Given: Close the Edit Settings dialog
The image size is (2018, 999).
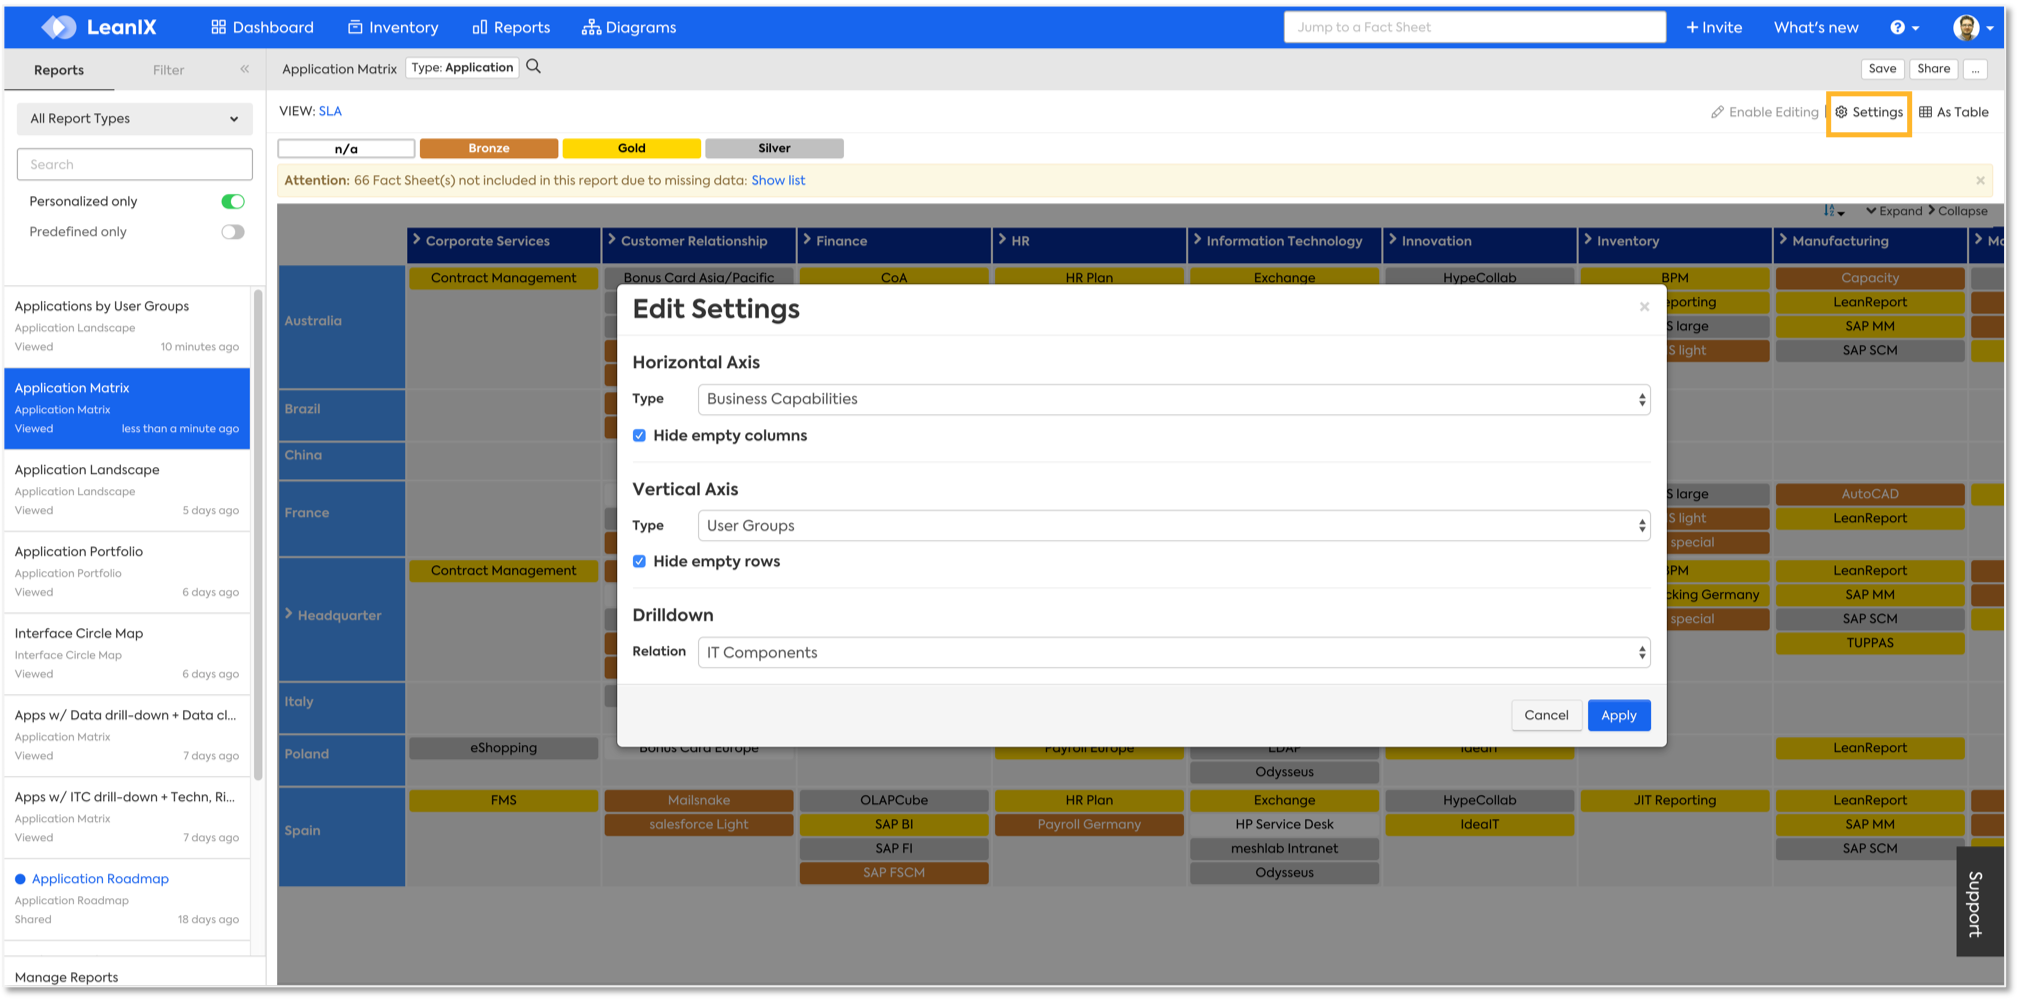Looking at the screenshot, I should (1644, 307).
